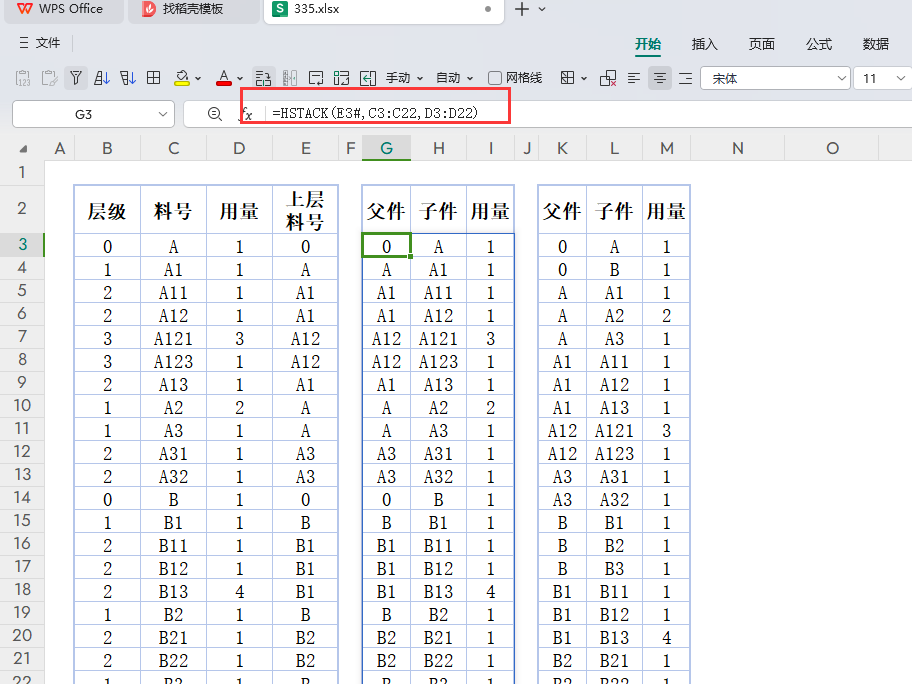Apply the red font color A

point(224,78)
